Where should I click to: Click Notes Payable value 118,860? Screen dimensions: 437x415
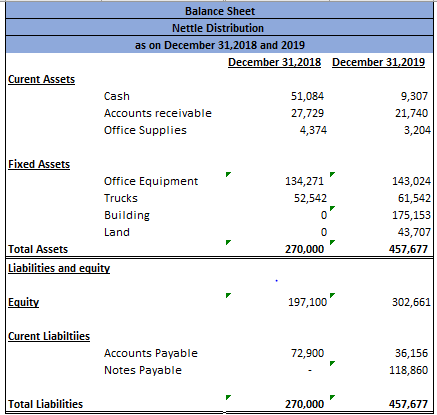408,370
